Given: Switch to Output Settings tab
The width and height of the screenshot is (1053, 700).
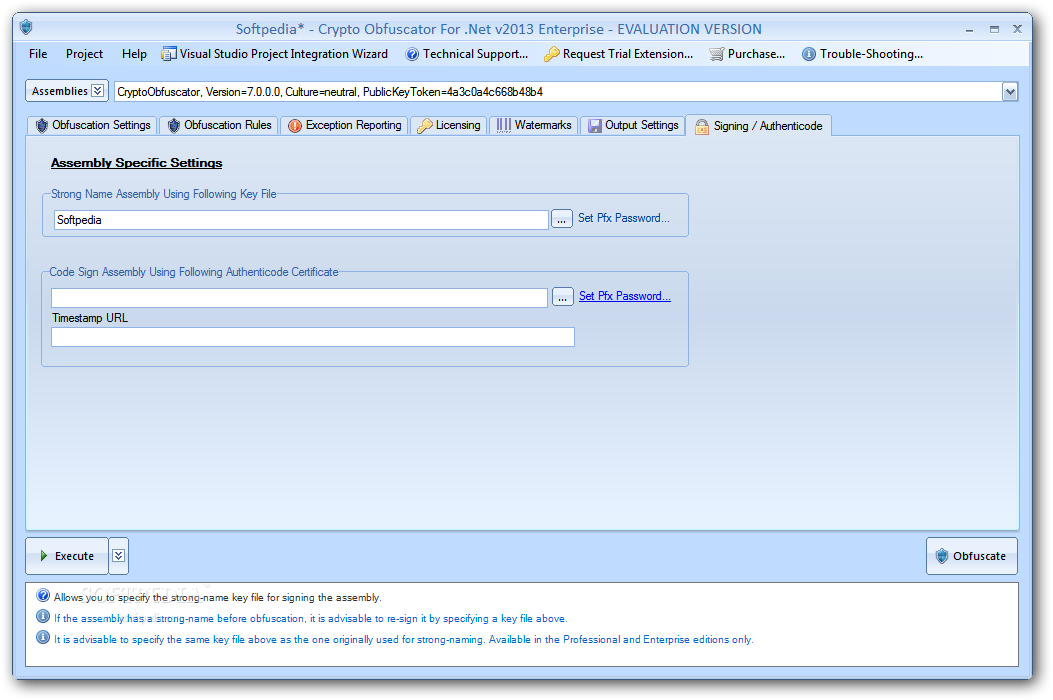Looking at the screenshot, I should [633, 126].
